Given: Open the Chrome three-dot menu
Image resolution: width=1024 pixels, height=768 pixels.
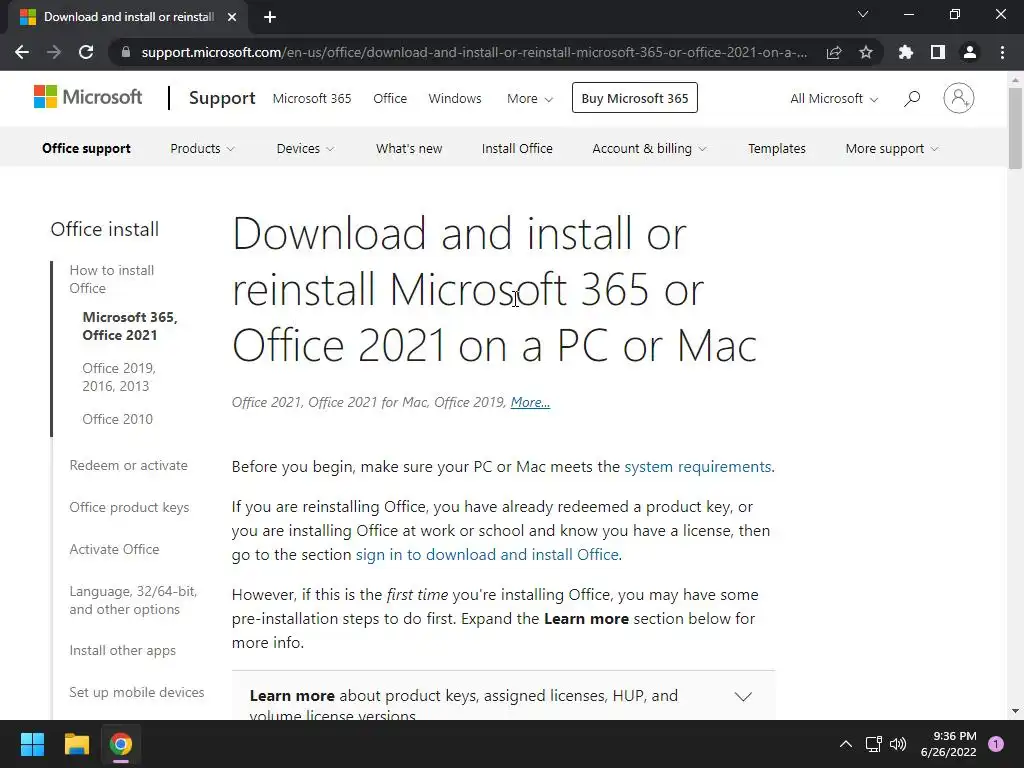Looking at the screenshot, I should 1002,52.
